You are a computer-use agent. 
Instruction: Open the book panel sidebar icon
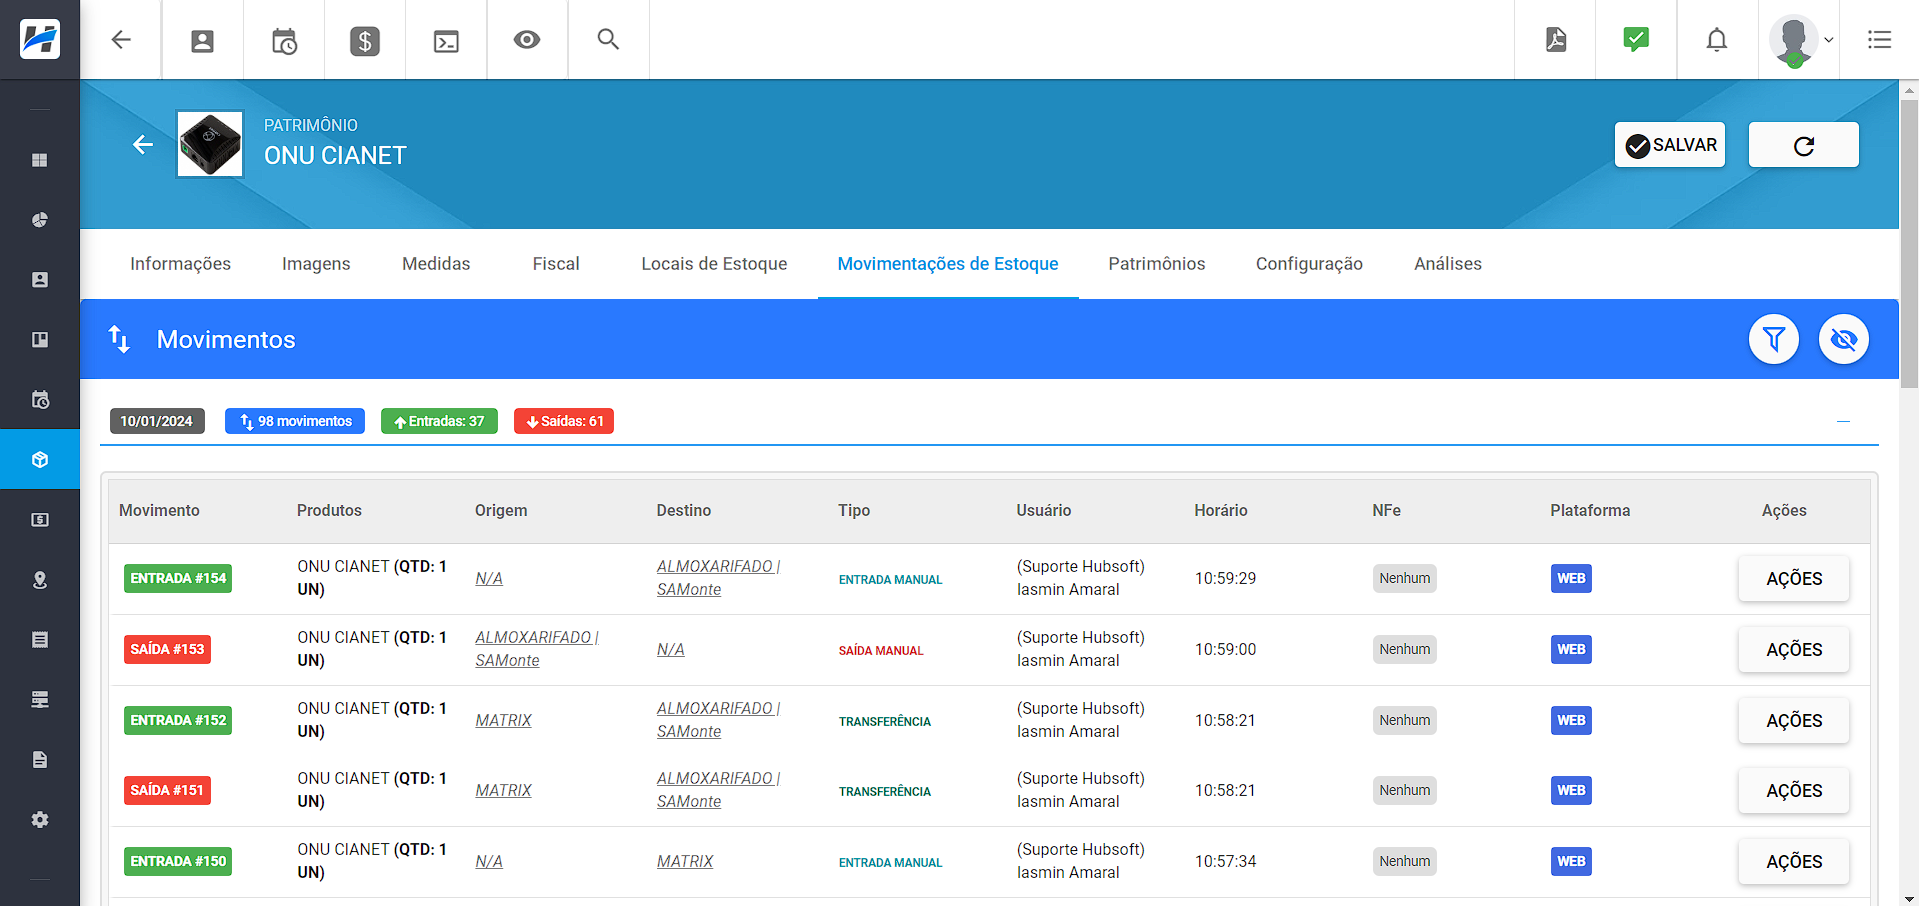(x=40, y=340)
